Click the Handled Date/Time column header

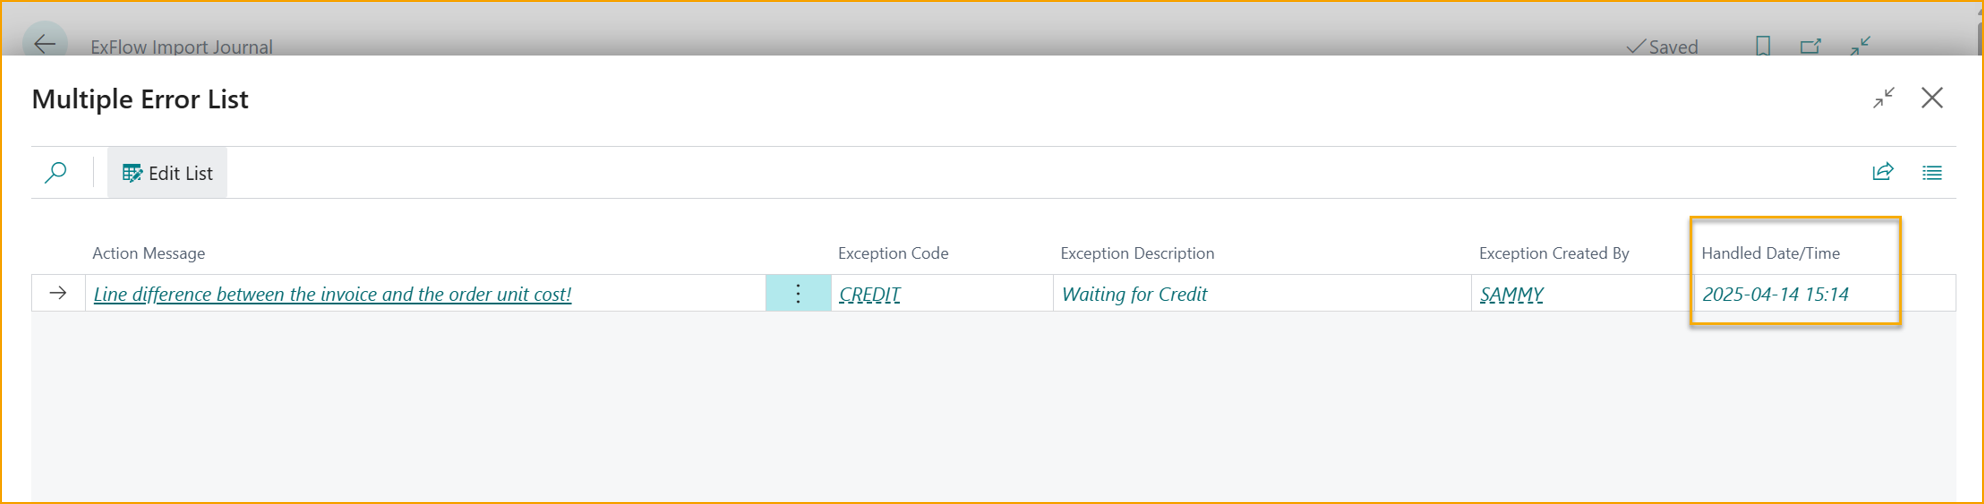(x=1770, y=253)
